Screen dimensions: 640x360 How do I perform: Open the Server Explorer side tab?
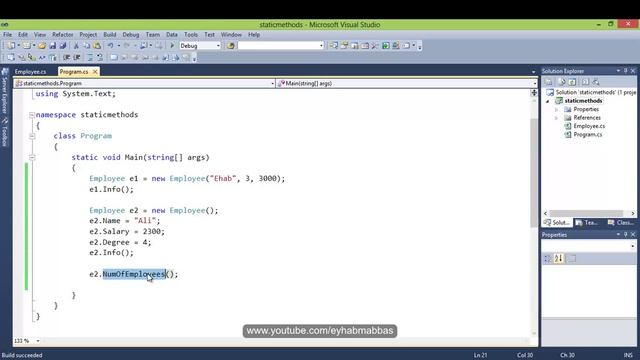[x=5, y=91]
